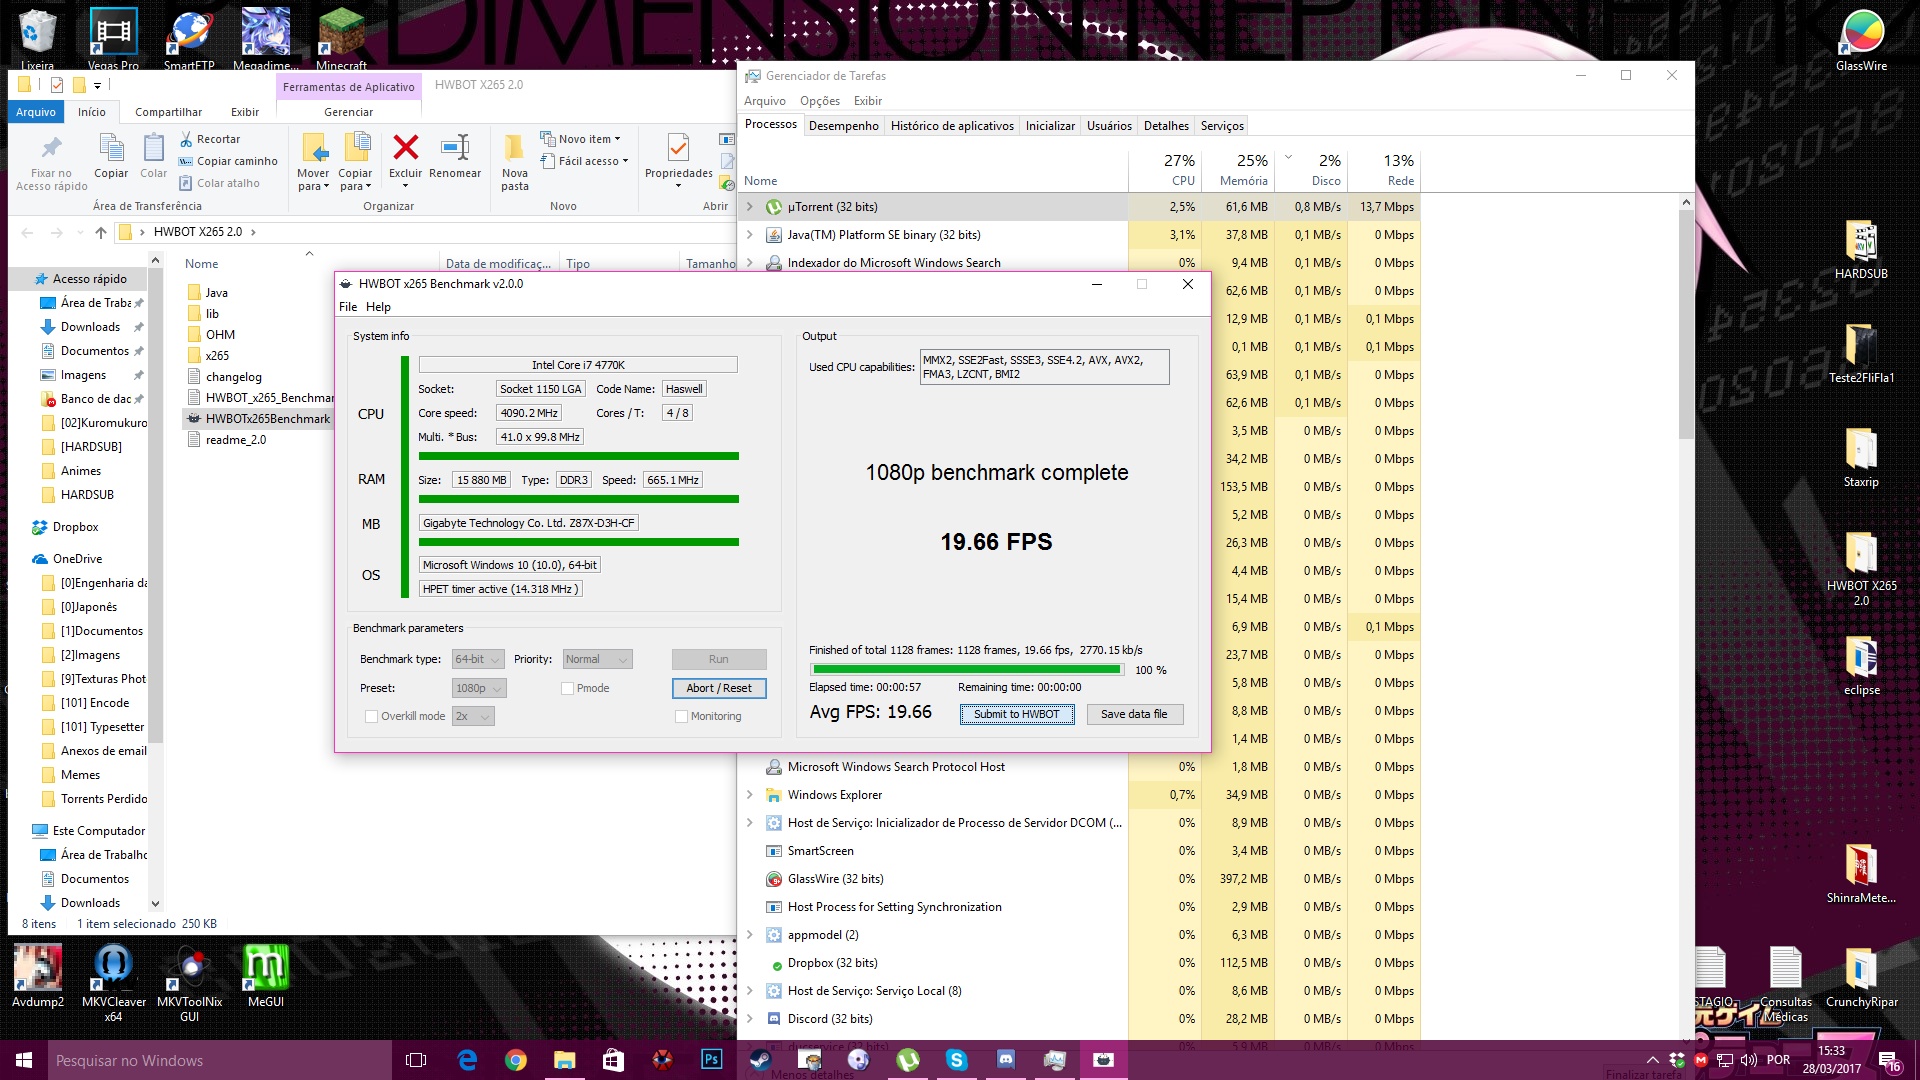Open the Priority Normal dropdown
Image resolution: width=1920 pixels, height=1080 pixels.
coord(597,659)
